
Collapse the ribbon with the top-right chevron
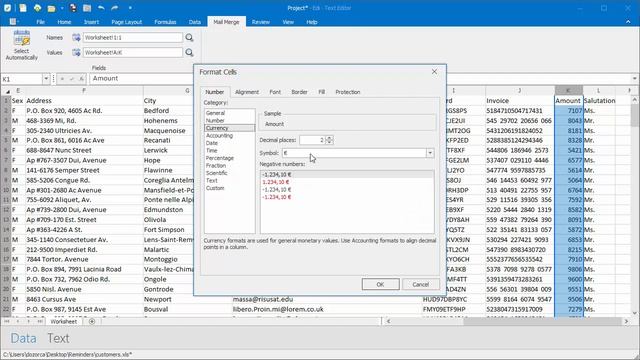(x=628, y=22)
